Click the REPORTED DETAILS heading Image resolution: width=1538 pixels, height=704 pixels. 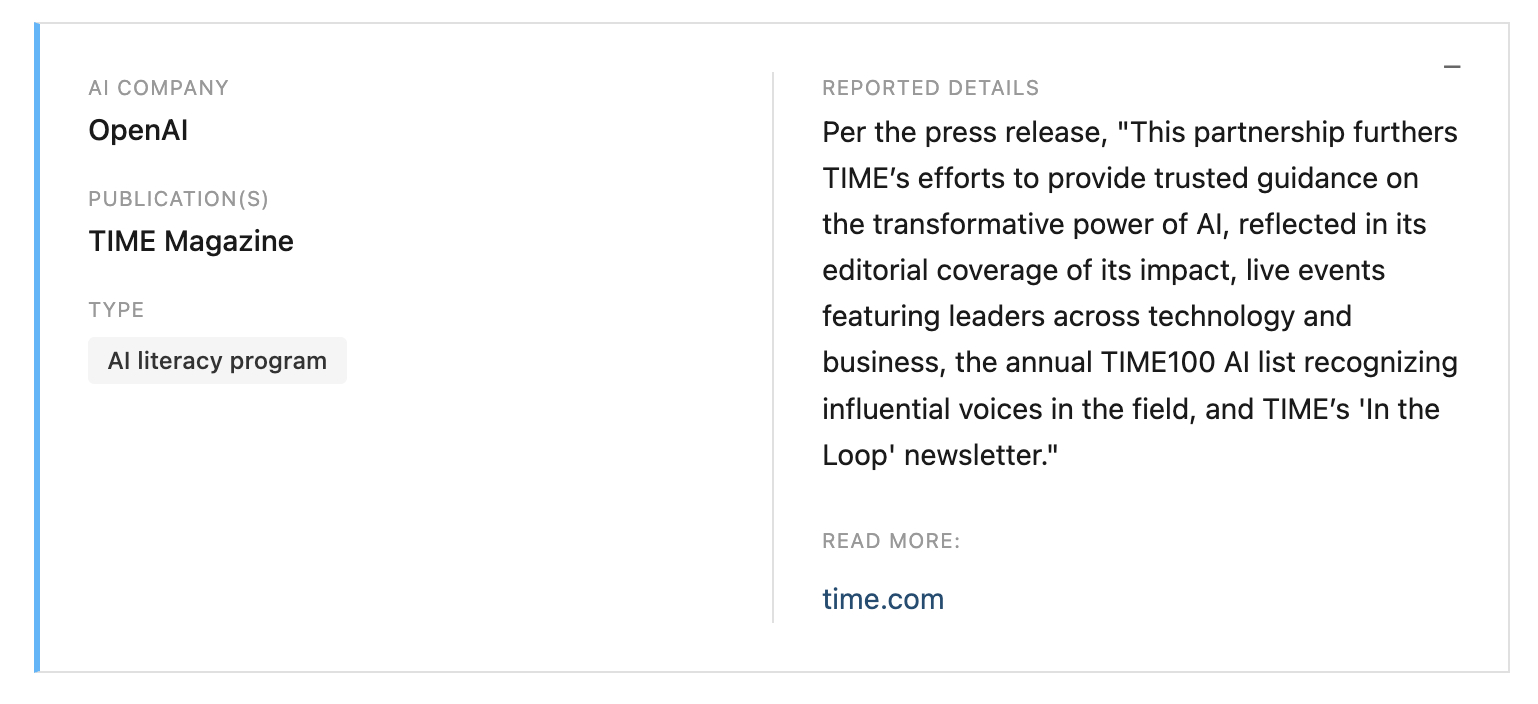coord(930,88)
